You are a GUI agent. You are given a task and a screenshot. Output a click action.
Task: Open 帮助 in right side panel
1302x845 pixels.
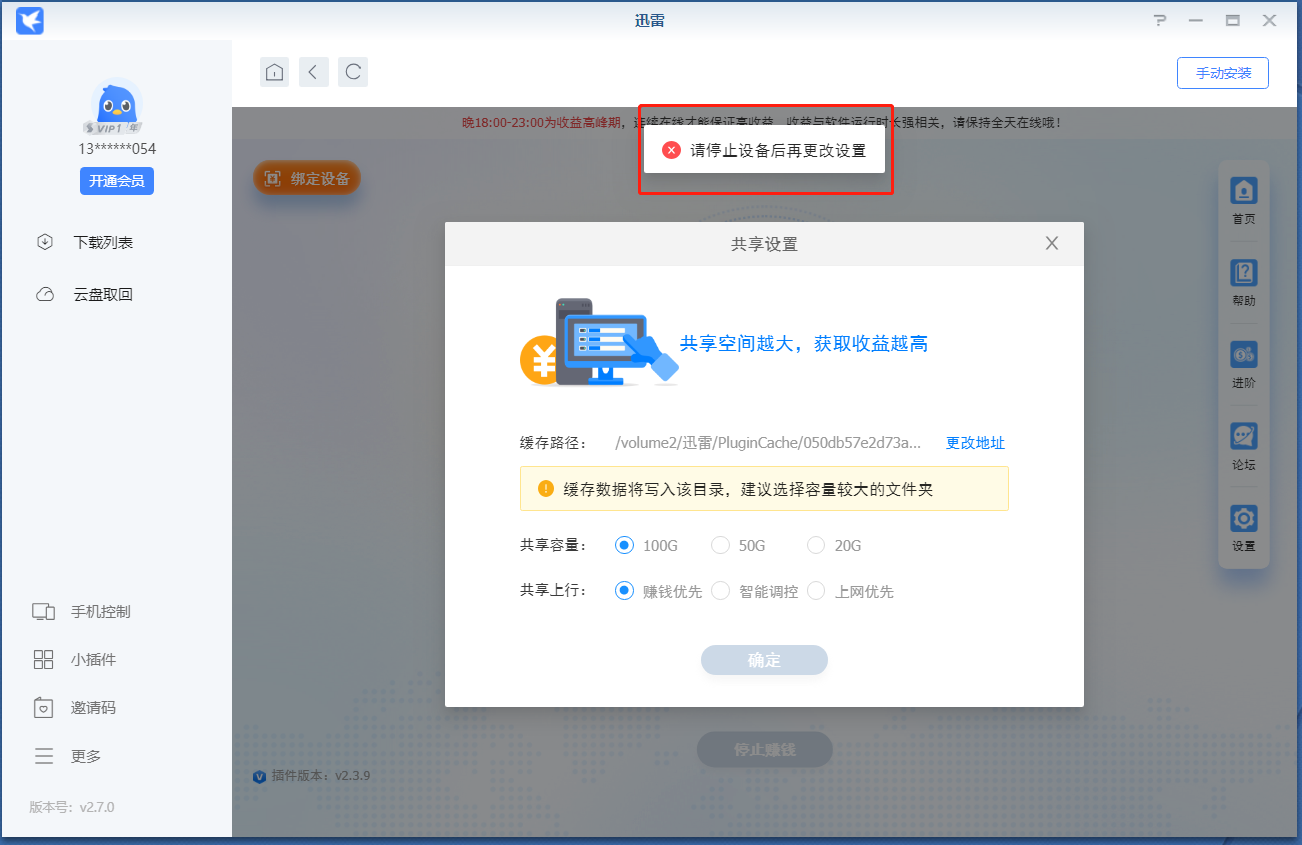pos(1244,283)
